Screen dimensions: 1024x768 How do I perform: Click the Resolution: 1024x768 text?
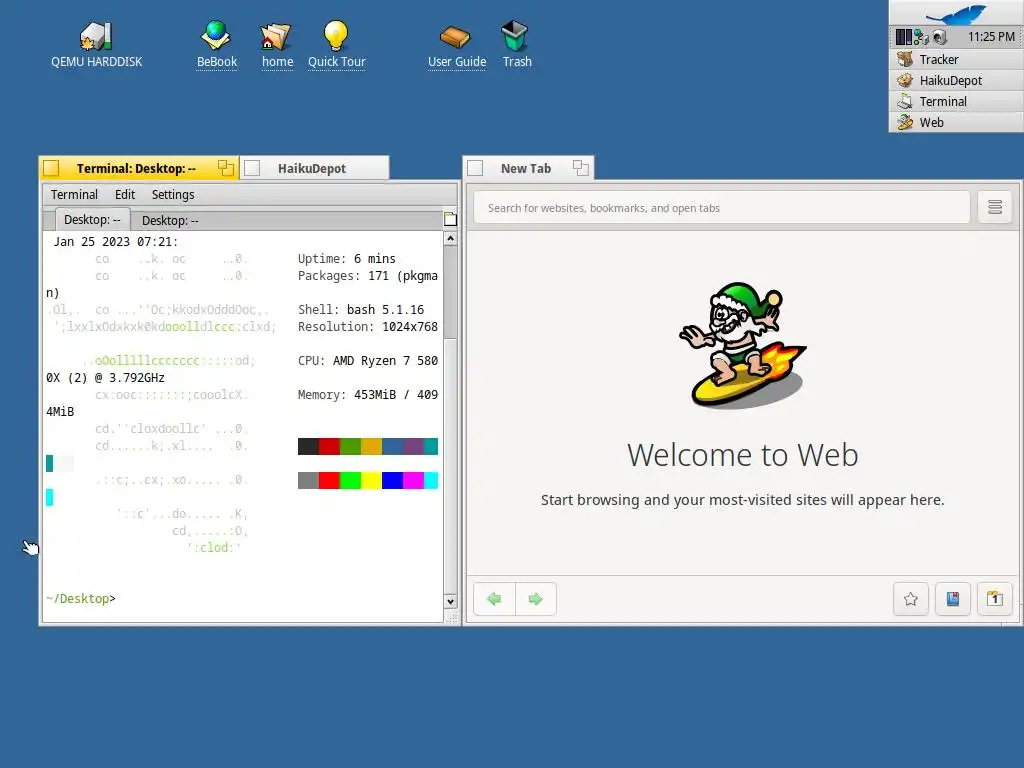368,327
